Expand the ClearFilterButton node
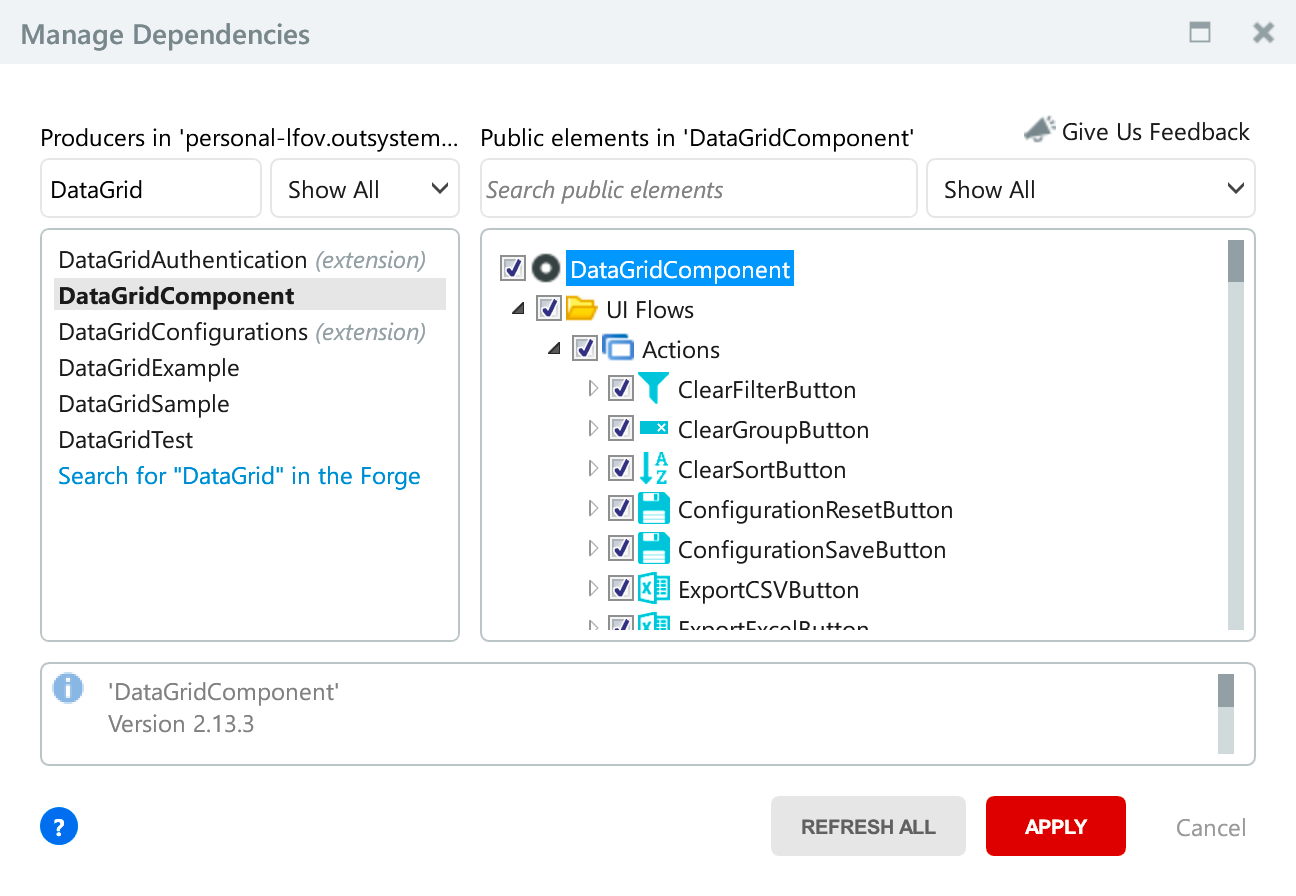1296x896 pixels. pos(593,389)
